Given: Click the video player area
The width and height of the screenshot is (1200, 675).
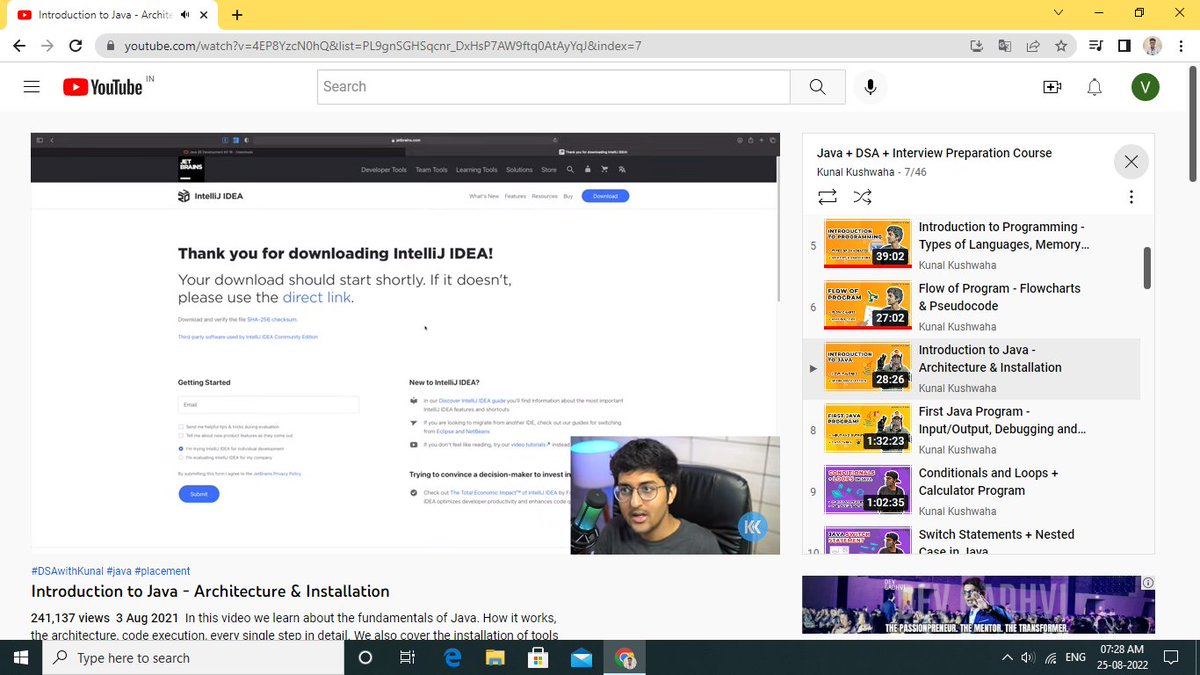Looking at the screenshot, I should coord(405,343).
